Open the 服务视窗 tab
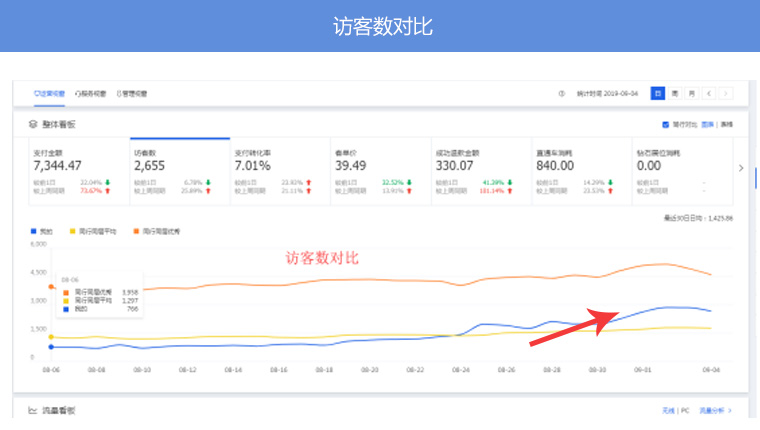The image size is (760, 430). coord(91,94)
